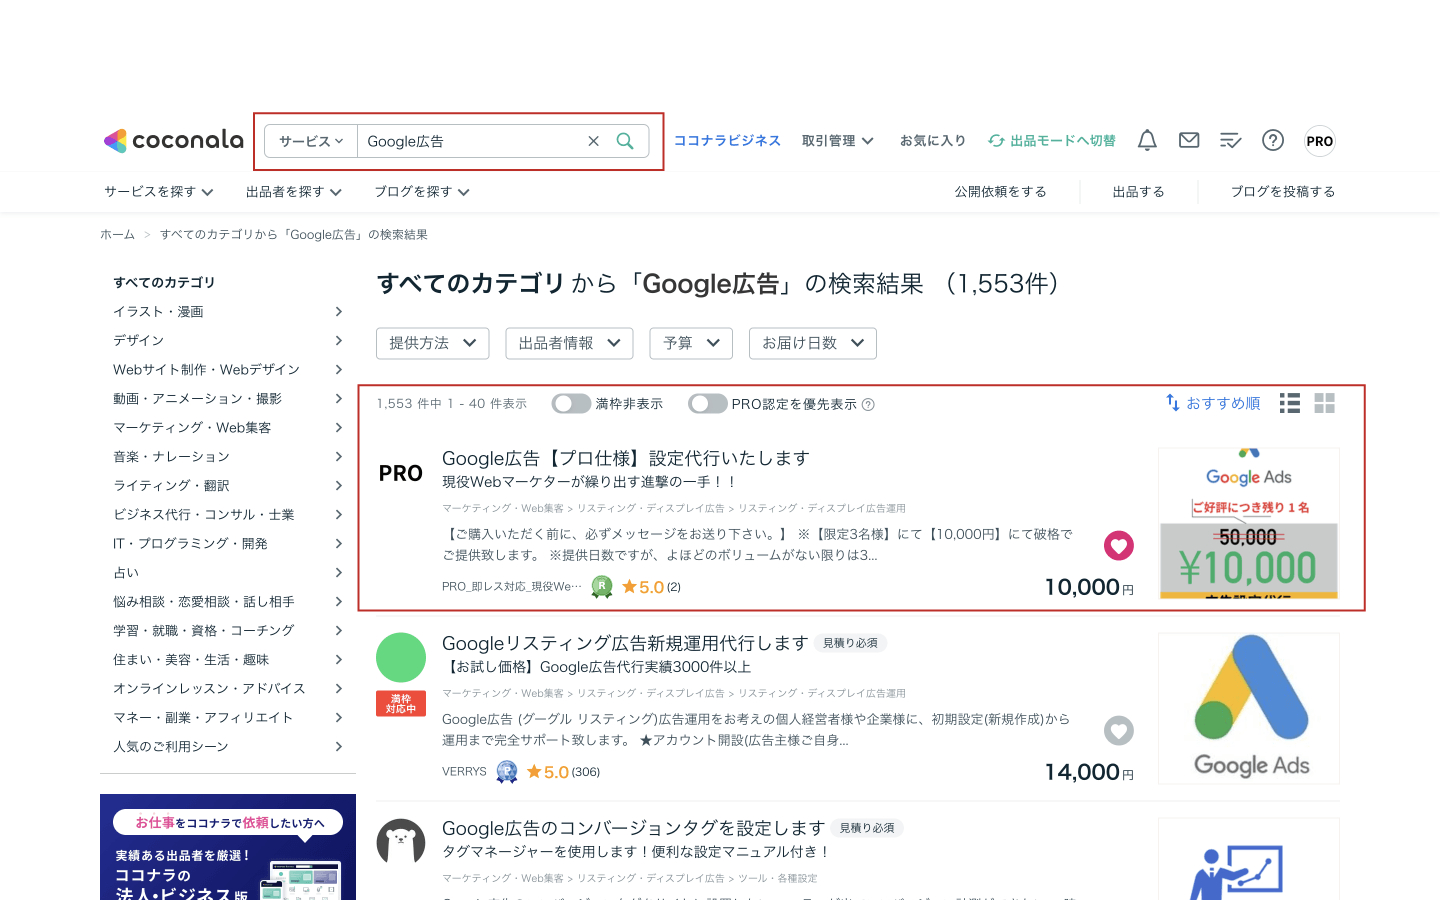Open the help question mark icon
The image size is (1440, 900).
point(1272,140)
